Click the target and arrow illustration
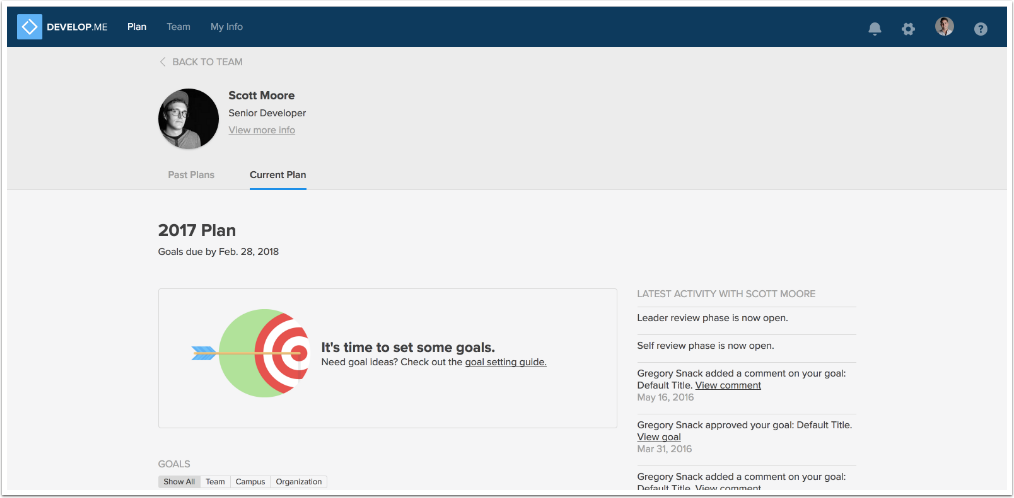 coord(250,353)
